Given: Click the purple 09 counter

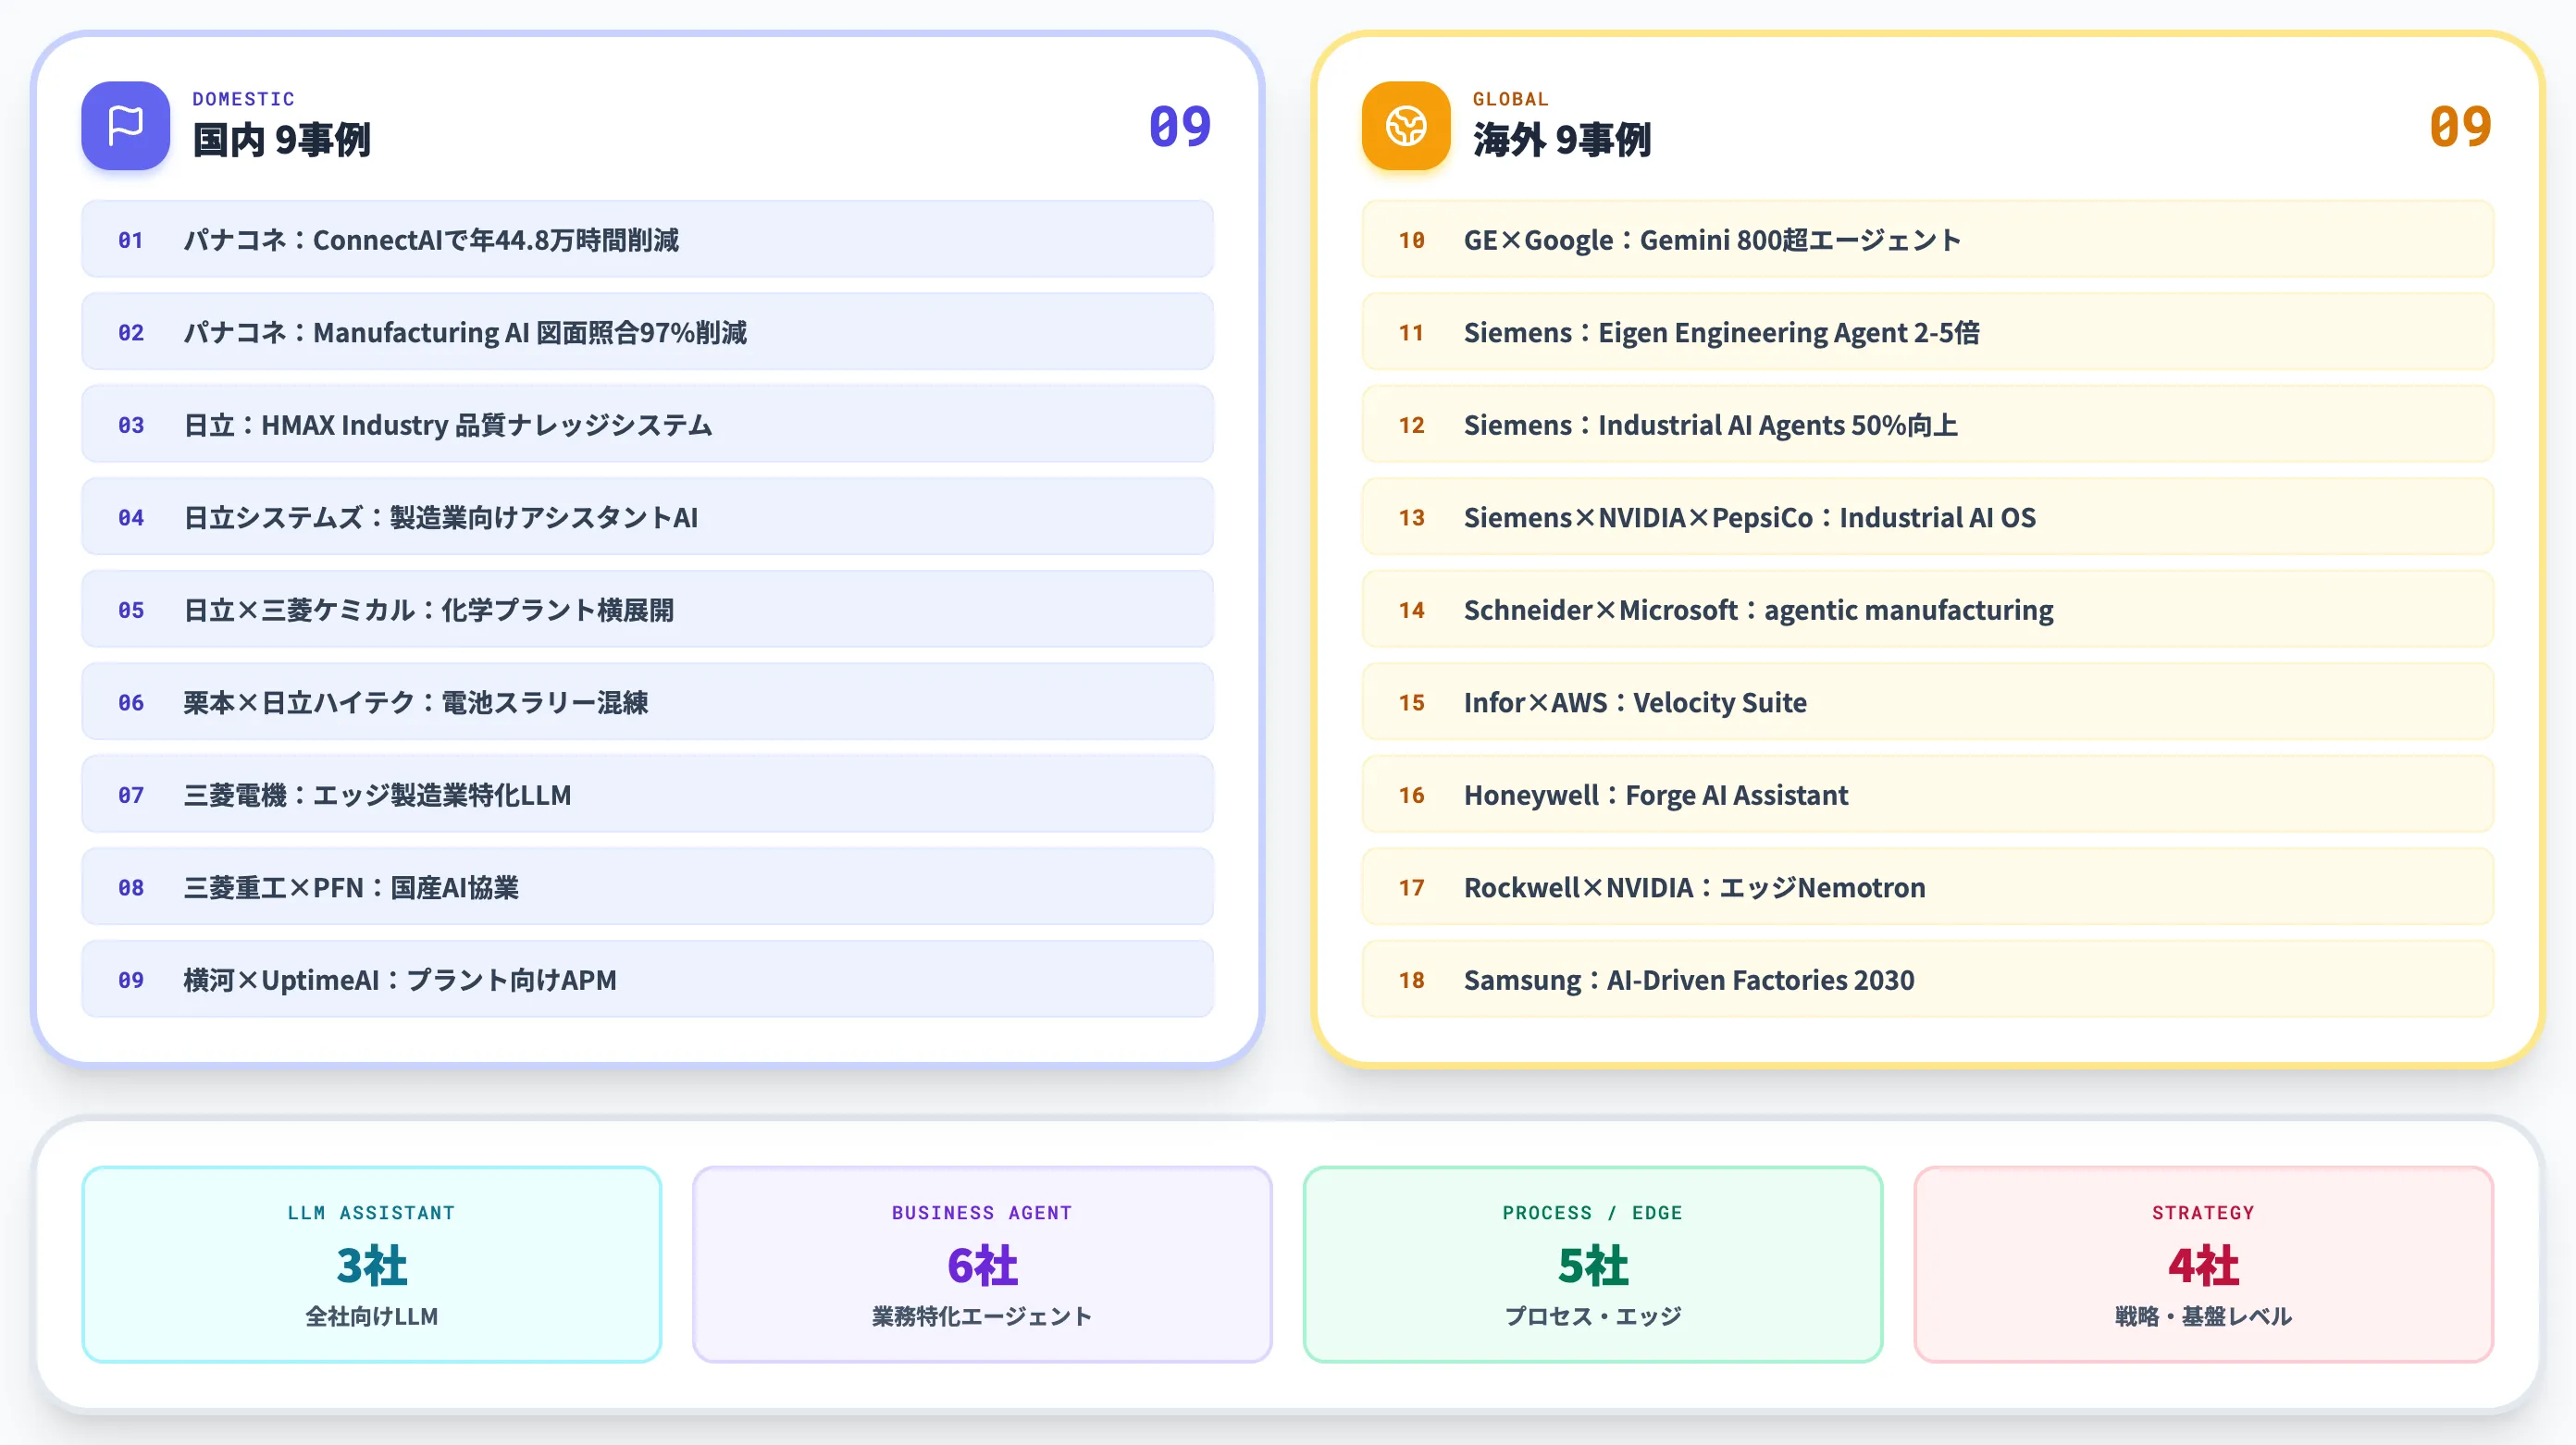Looking at the screenshot, I should click(x=1179, y=127).
